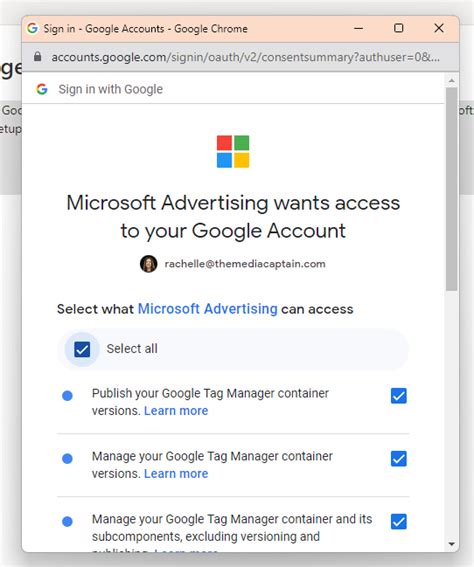This screenshot has height=567, width=474.
Task: Click the Google logo in window title bar
Action: 33,28
